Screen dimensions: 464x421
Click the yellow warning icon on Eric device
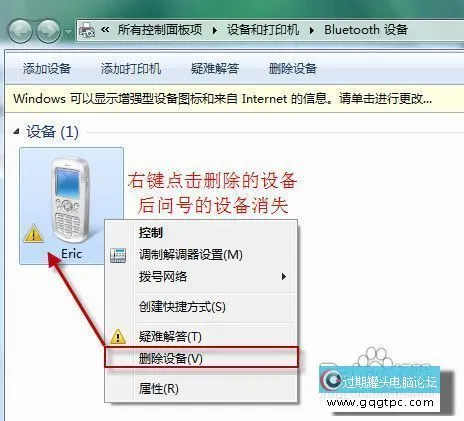(33, 233)
